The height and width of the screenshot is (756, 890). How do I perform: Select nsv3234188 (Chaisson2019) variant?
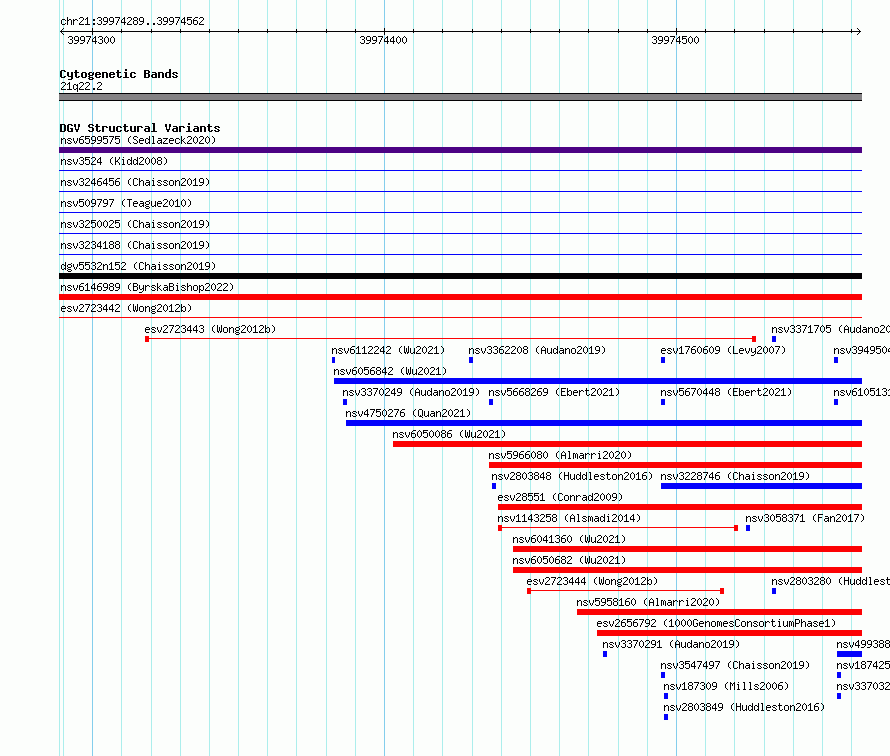(135, 245)
